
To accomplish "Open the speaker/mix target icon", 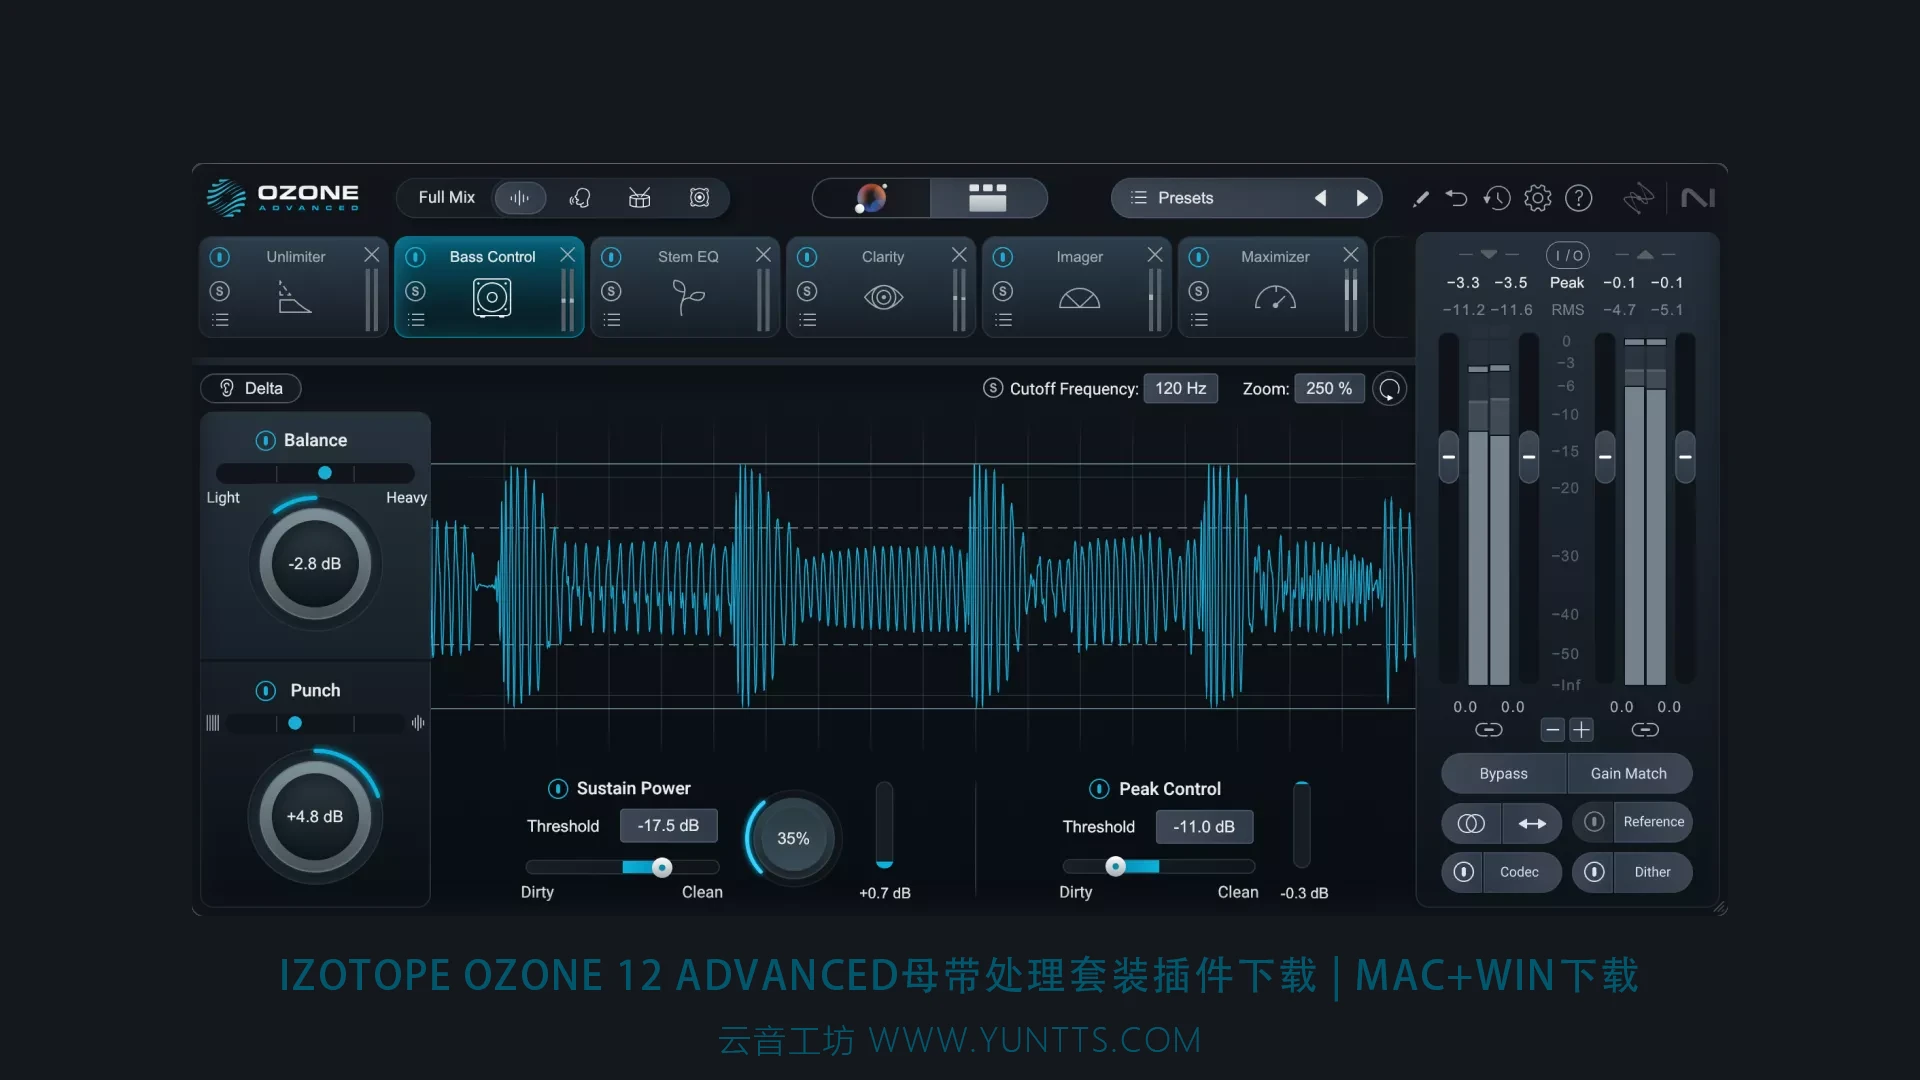I will (x=700, y=198).
